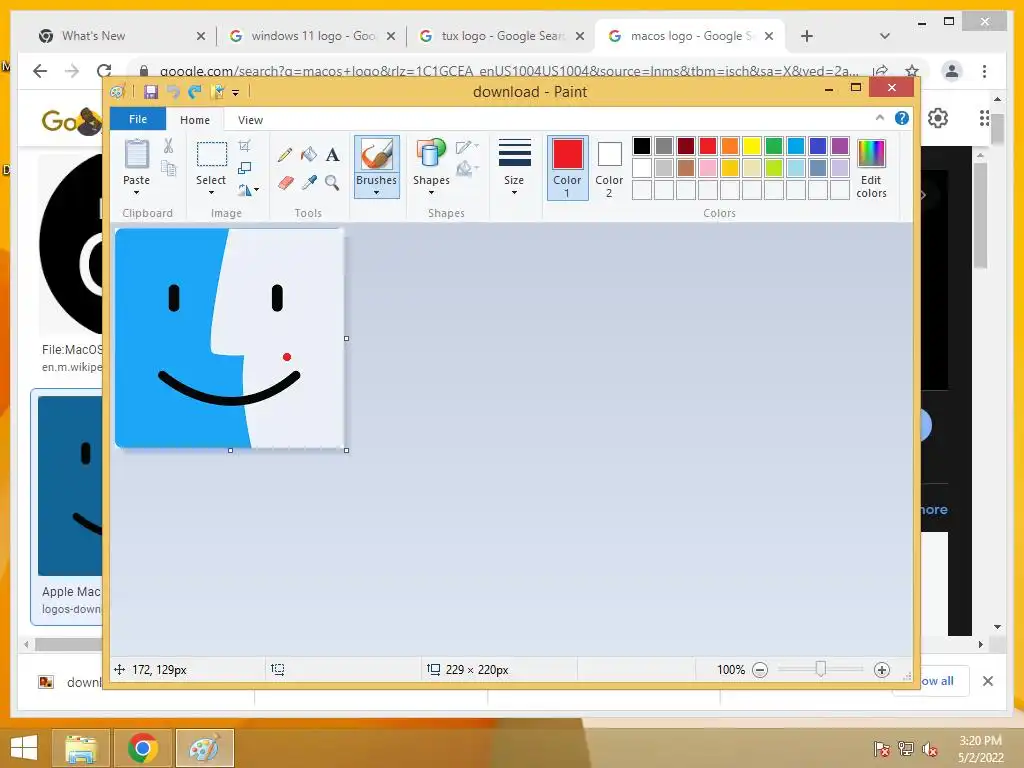1024x768 pixels.
Task: Click the Finder face canvas image
Action: (x=230, y=338)
